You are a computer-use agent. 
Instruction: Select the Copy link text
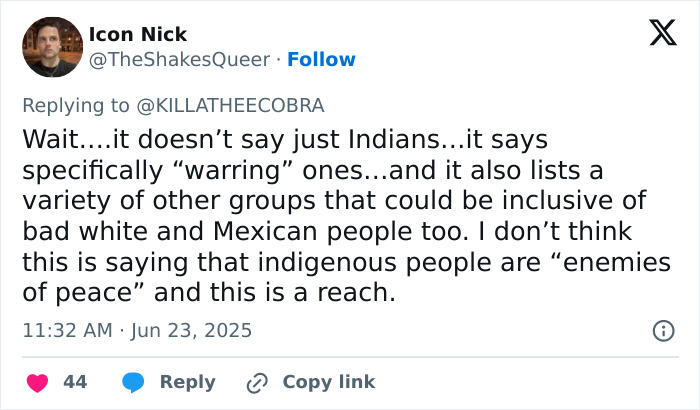(329, 382)
